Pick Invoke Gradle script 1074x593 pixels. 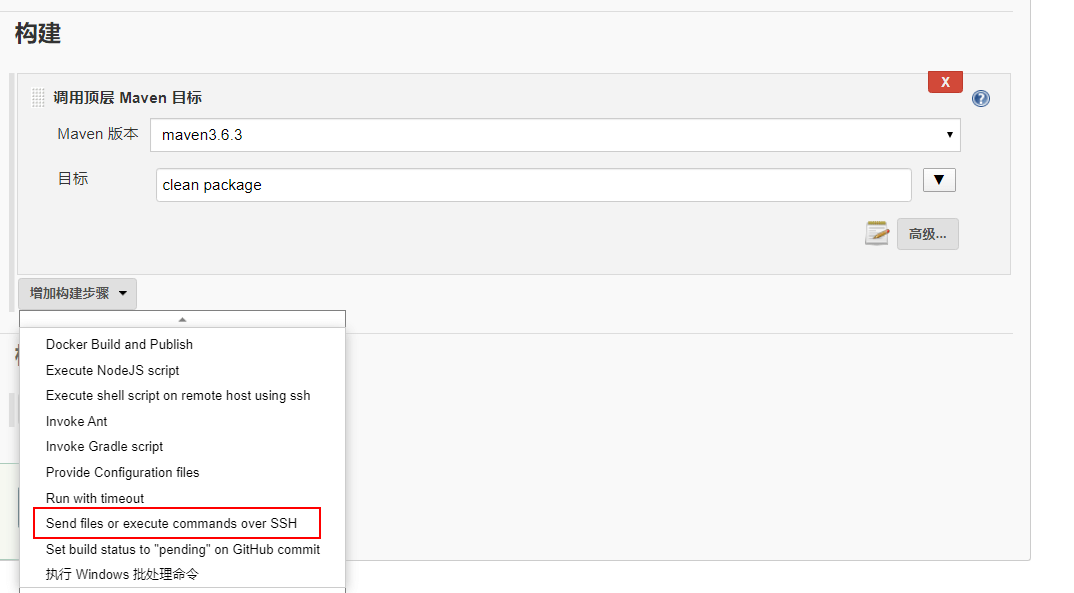[104, 446]
